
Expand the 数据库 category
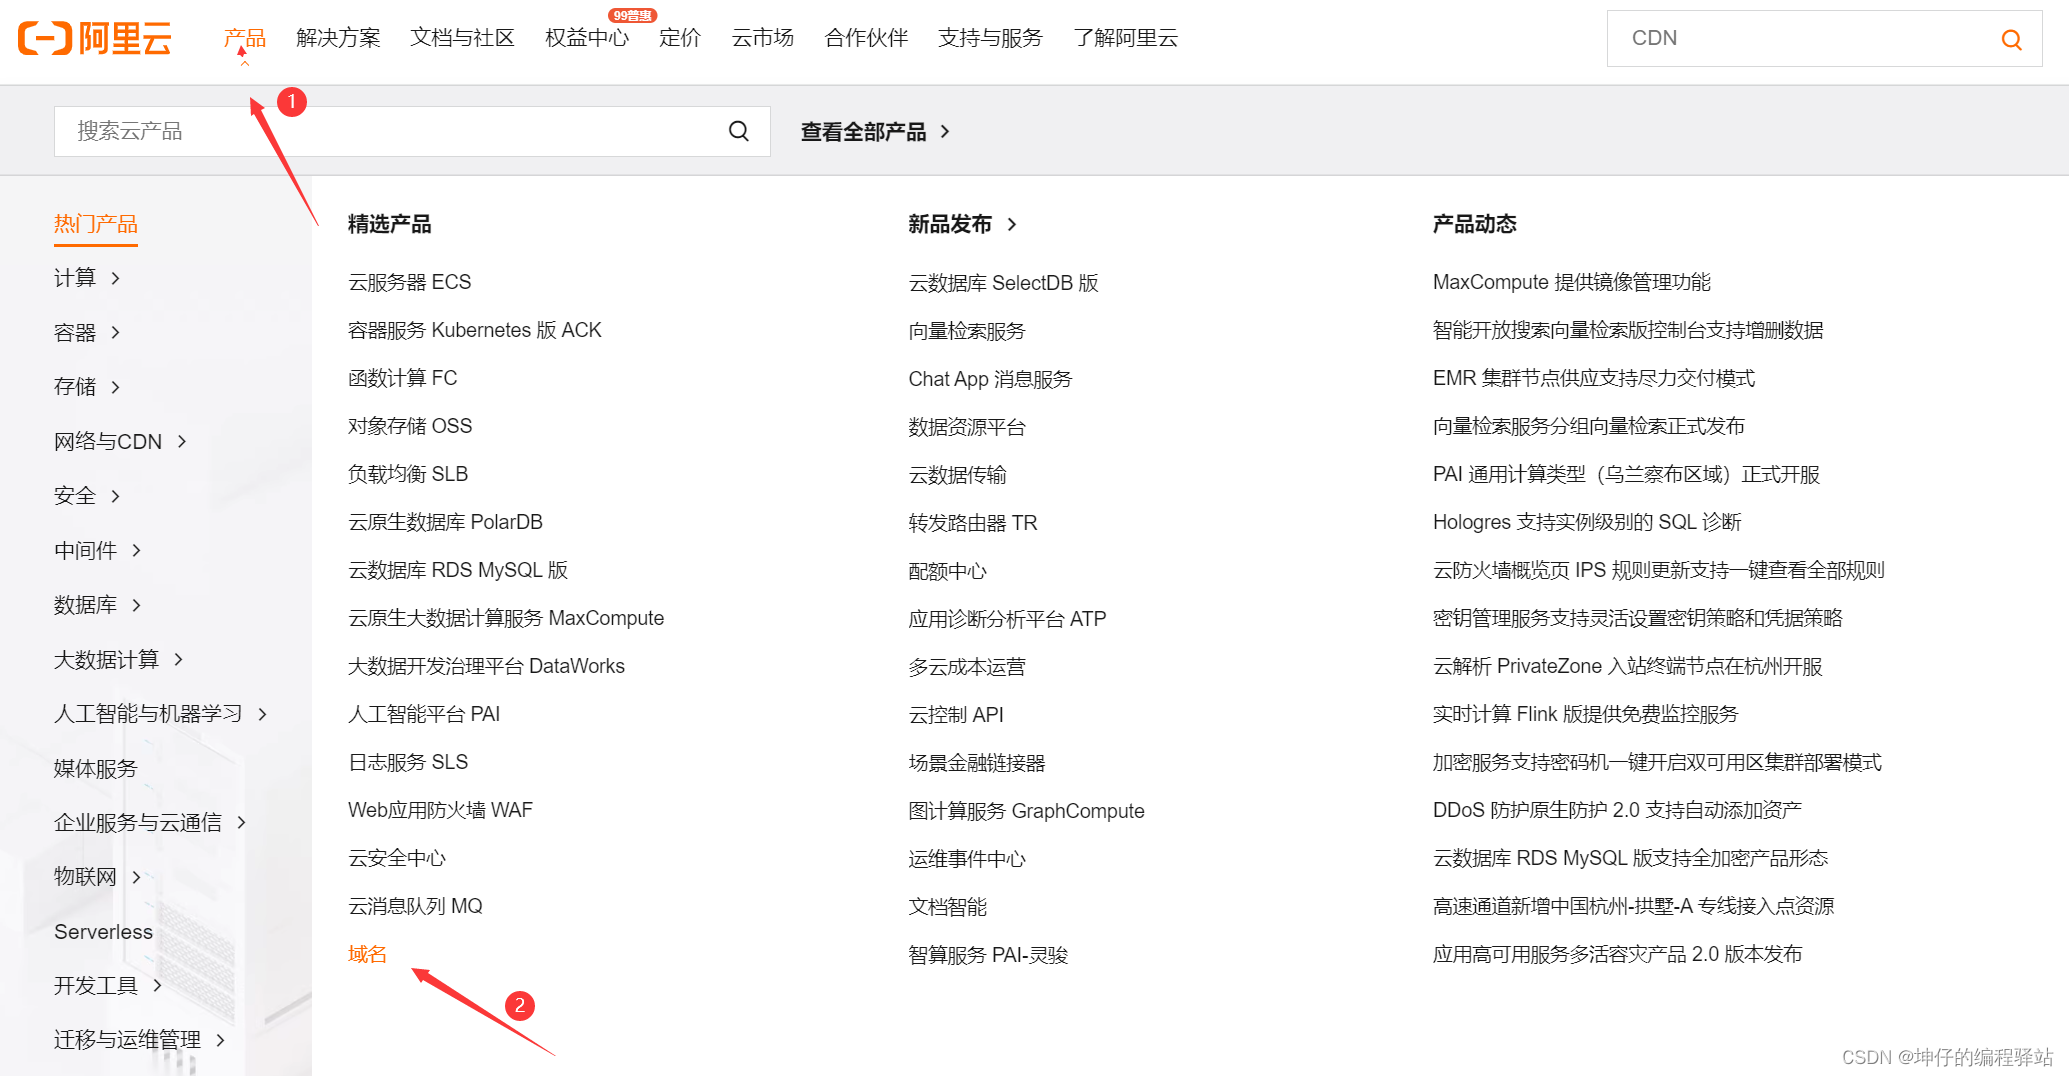point(97,605)
